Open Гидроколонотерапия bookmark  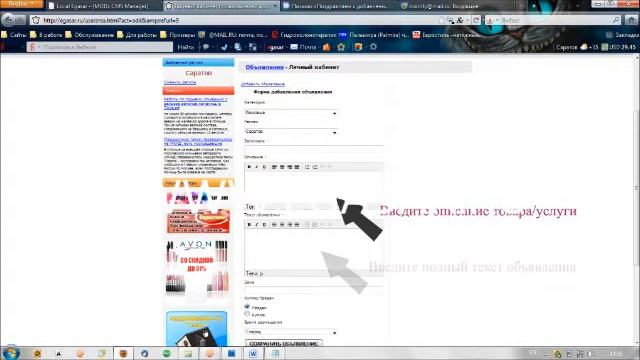point(304,35)
